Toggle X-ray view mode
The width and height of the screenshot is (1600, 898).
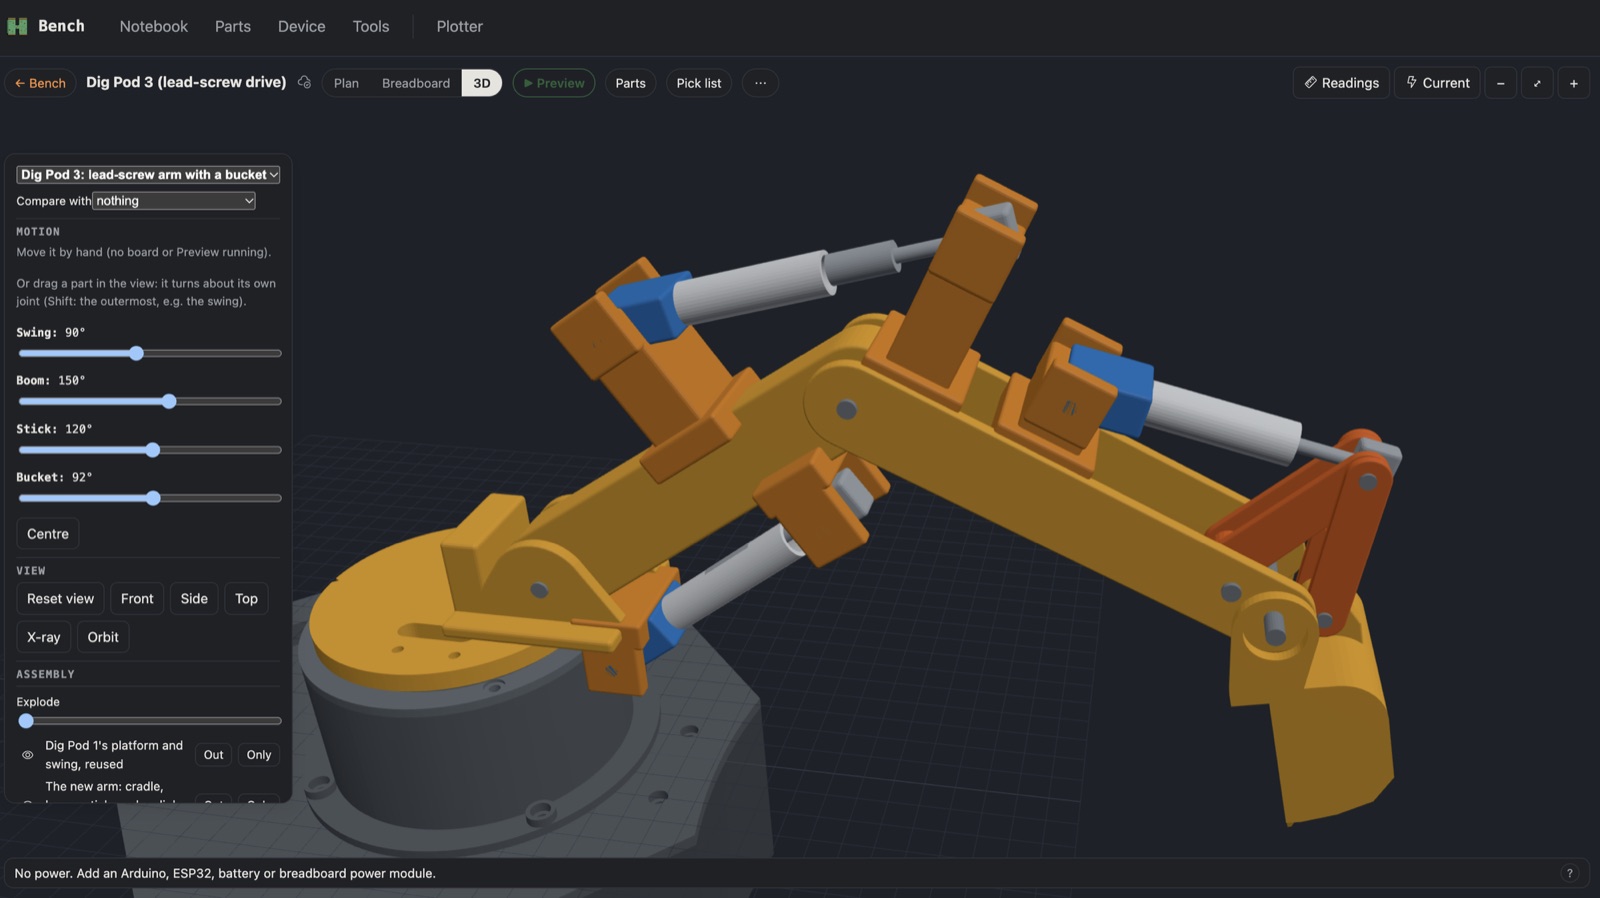pyautogui.click(x=43, y=637)
